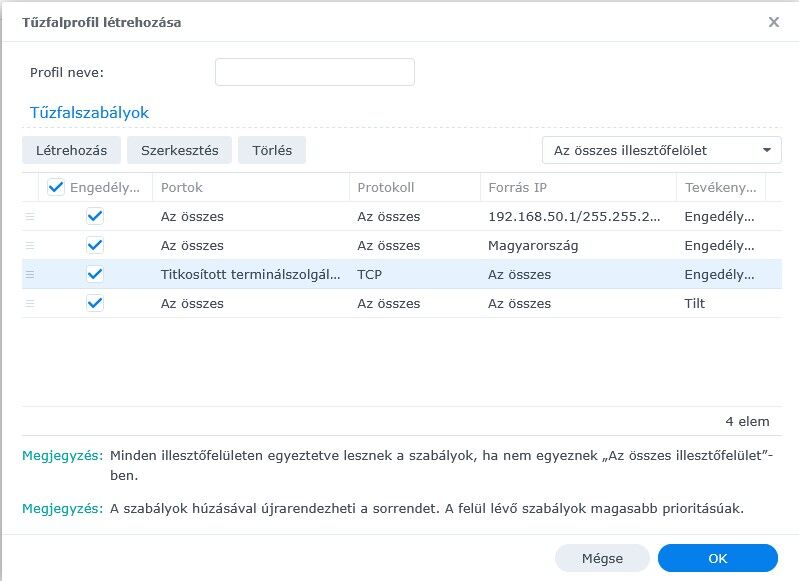Viewport: 799px width, 581px height.
Task: Click drag handle of Tilt rule
Action: (x=30, y=304)
